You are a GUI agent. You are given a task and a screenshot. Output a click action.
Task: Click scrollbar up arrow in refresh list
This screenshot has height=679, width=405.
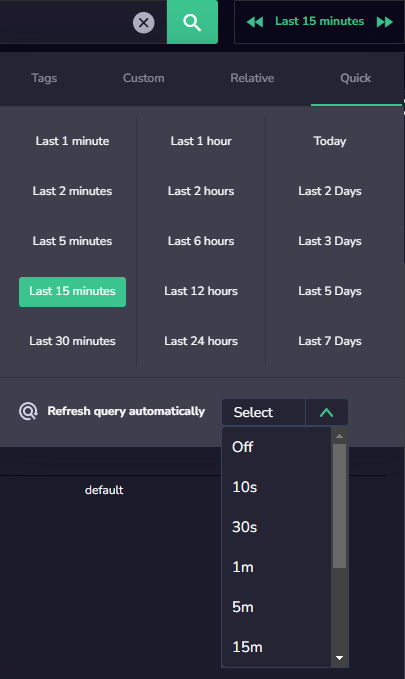point(340,436)
